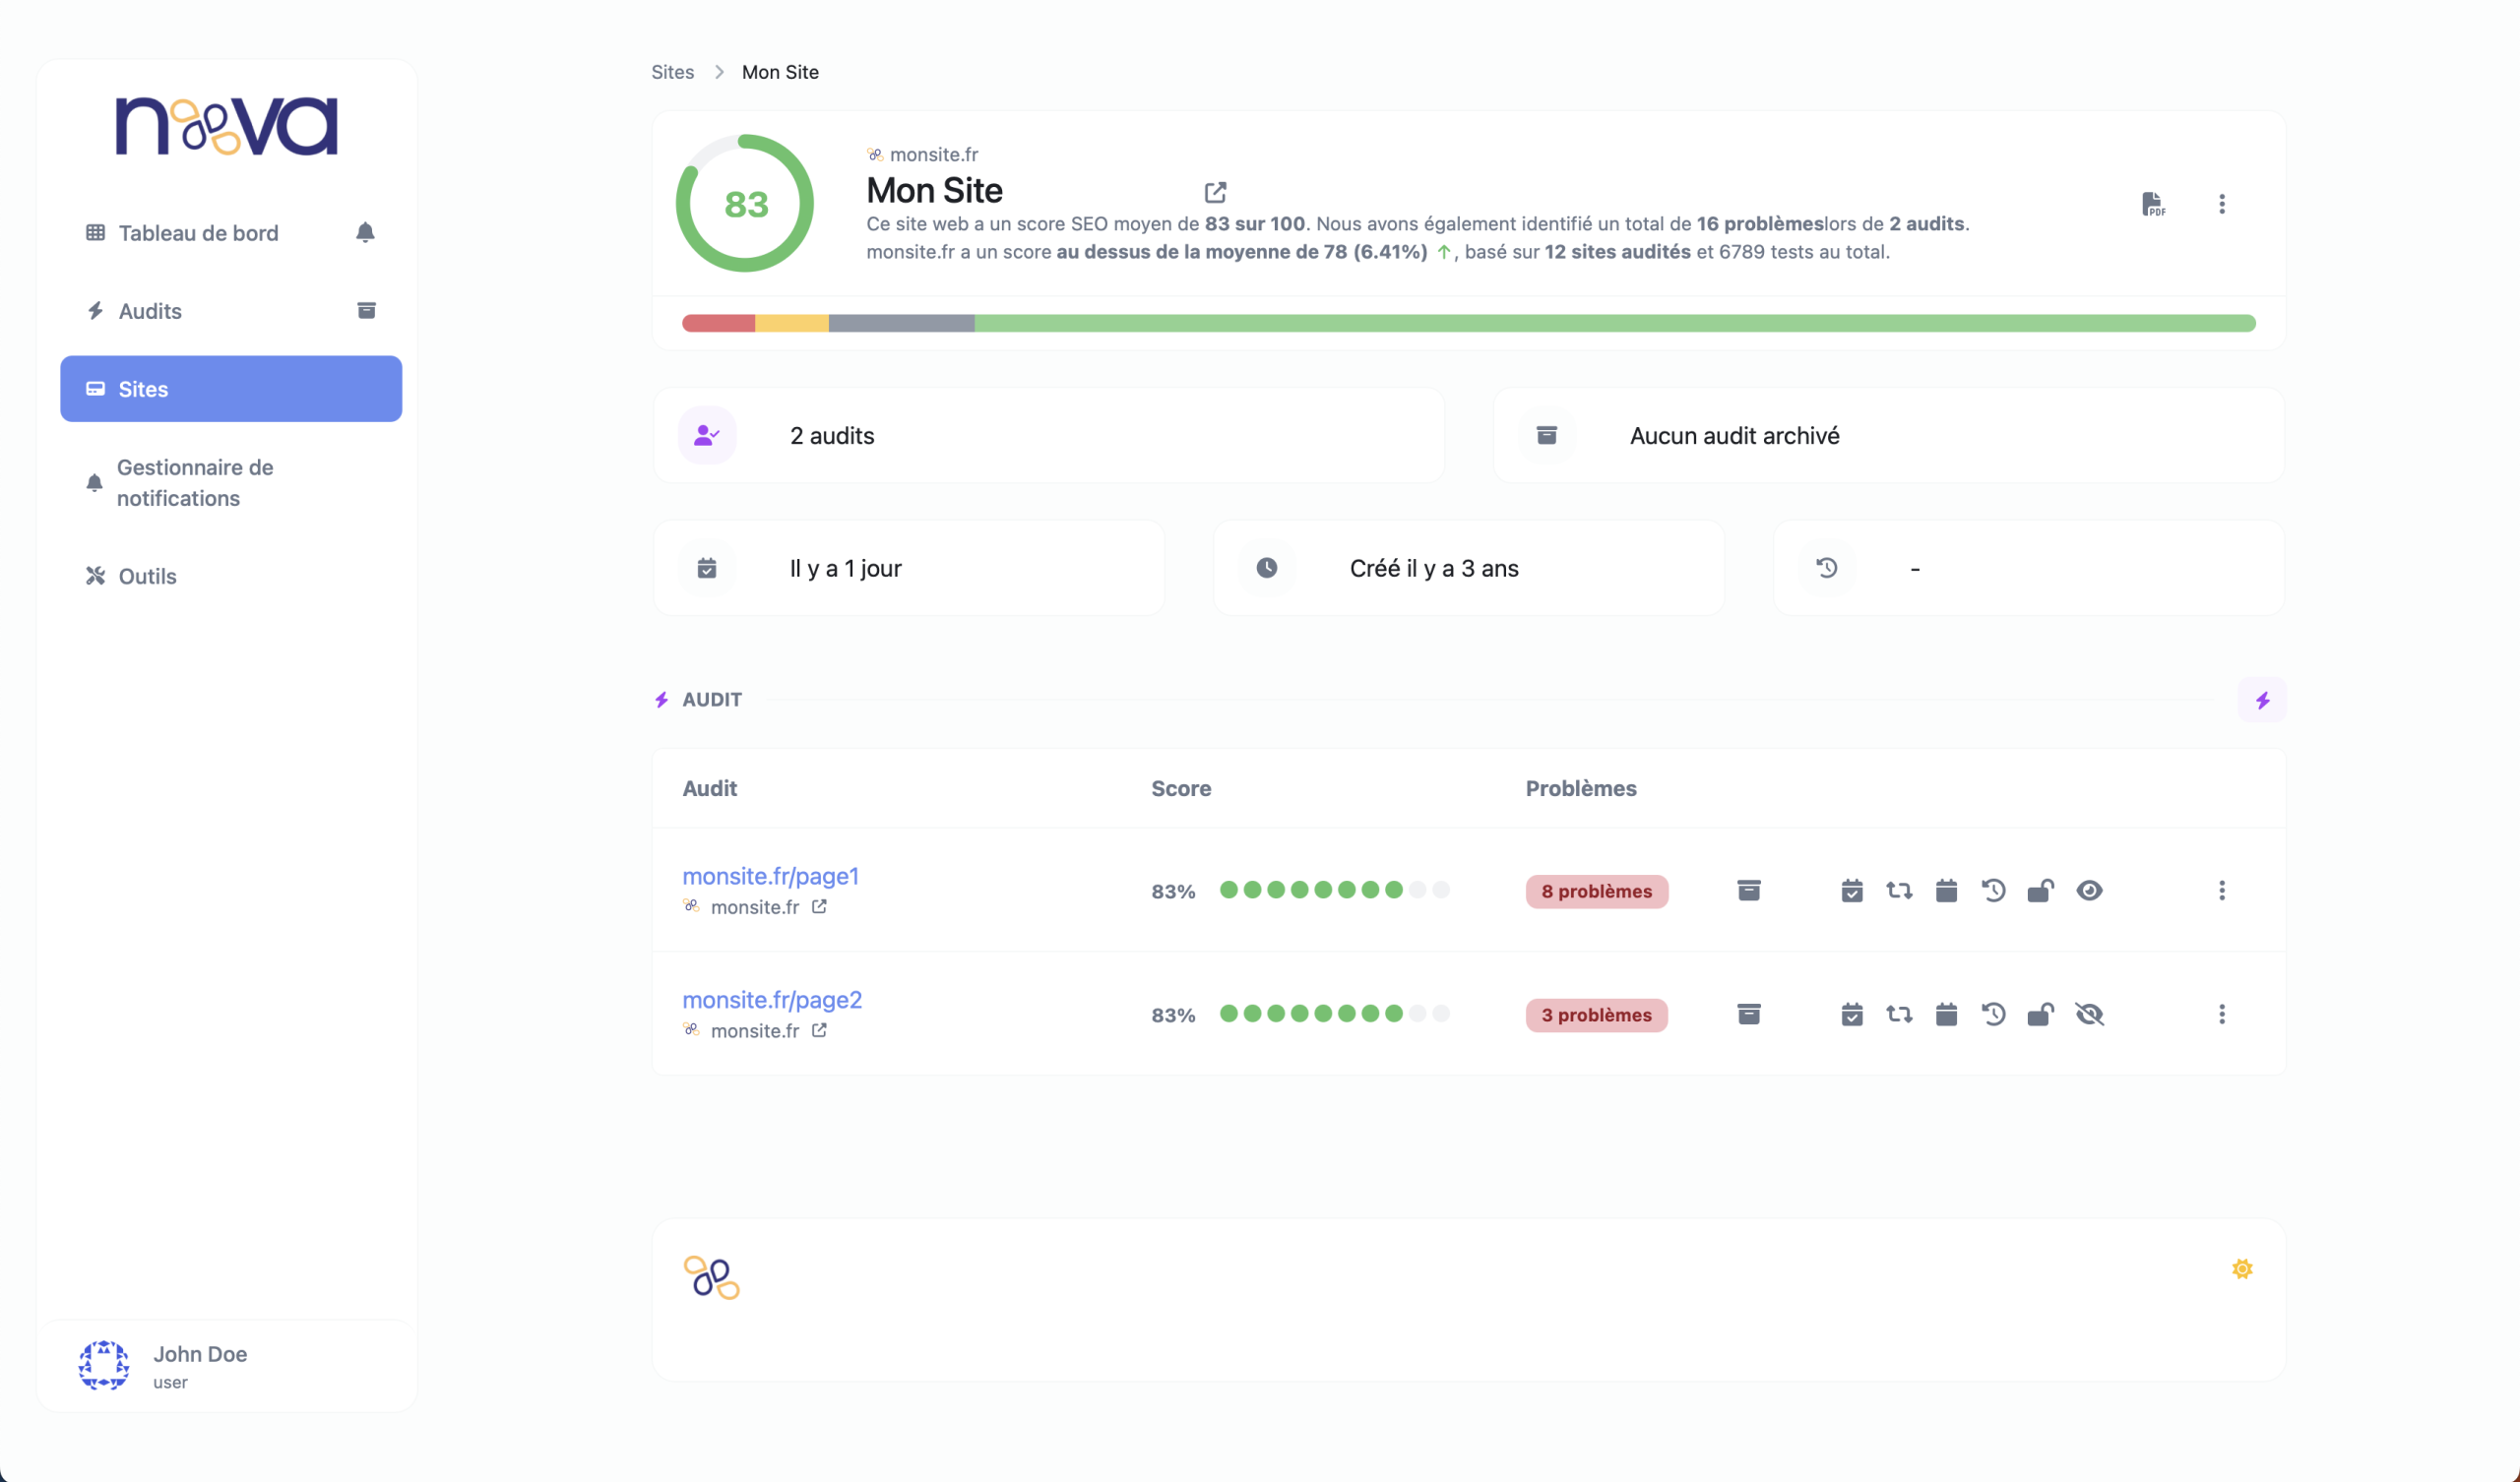Toggle the unlock icon for monsite.fr/page2
Screen dimensions: 2520x1482
point(2040,1014)
